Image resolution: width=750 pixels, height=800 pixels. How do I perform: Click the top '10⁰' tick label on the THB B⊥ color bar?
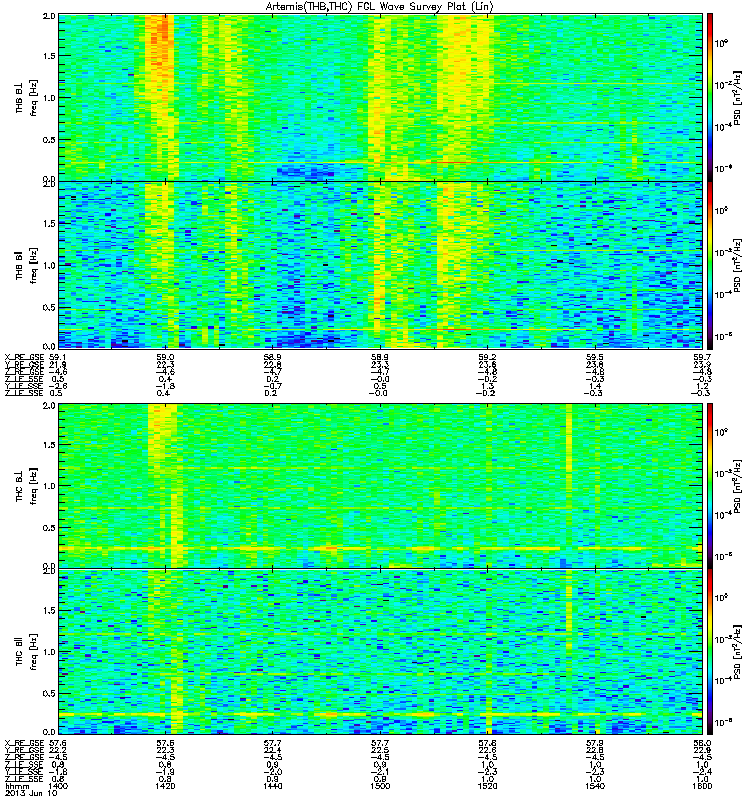pos(721,43)
